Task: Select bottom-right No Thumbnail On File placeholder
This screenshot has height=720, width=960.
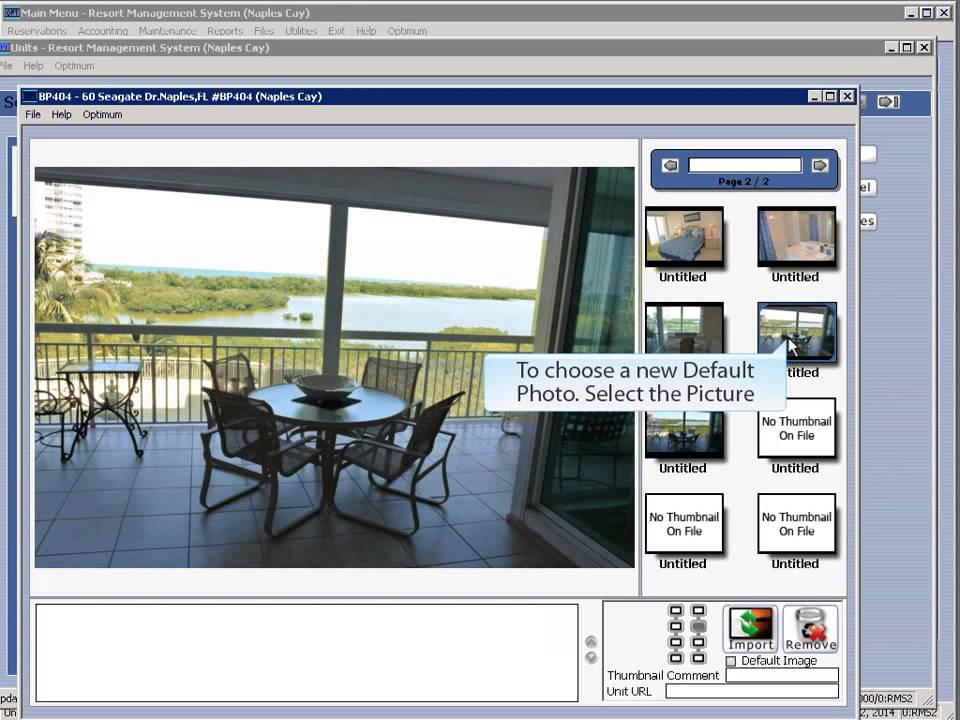Action: pyautogui.click(x=797, y=523)
